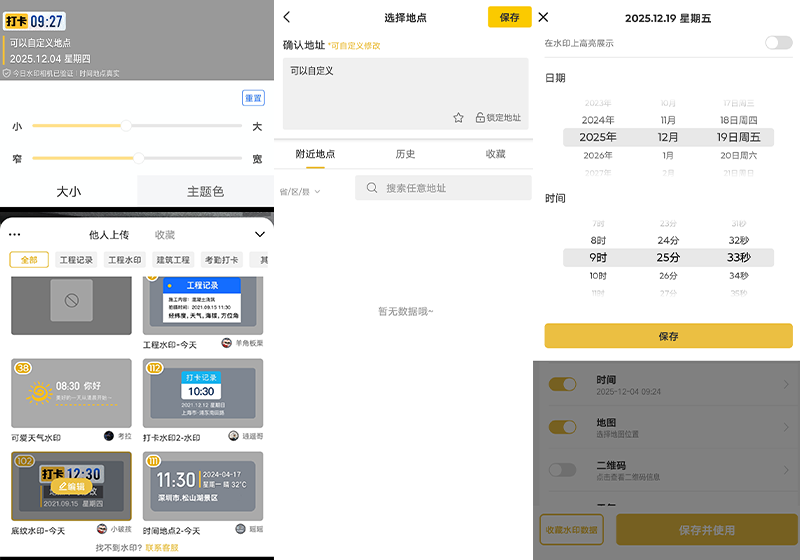Expand the 地图 row chevron

pos(786,427)
